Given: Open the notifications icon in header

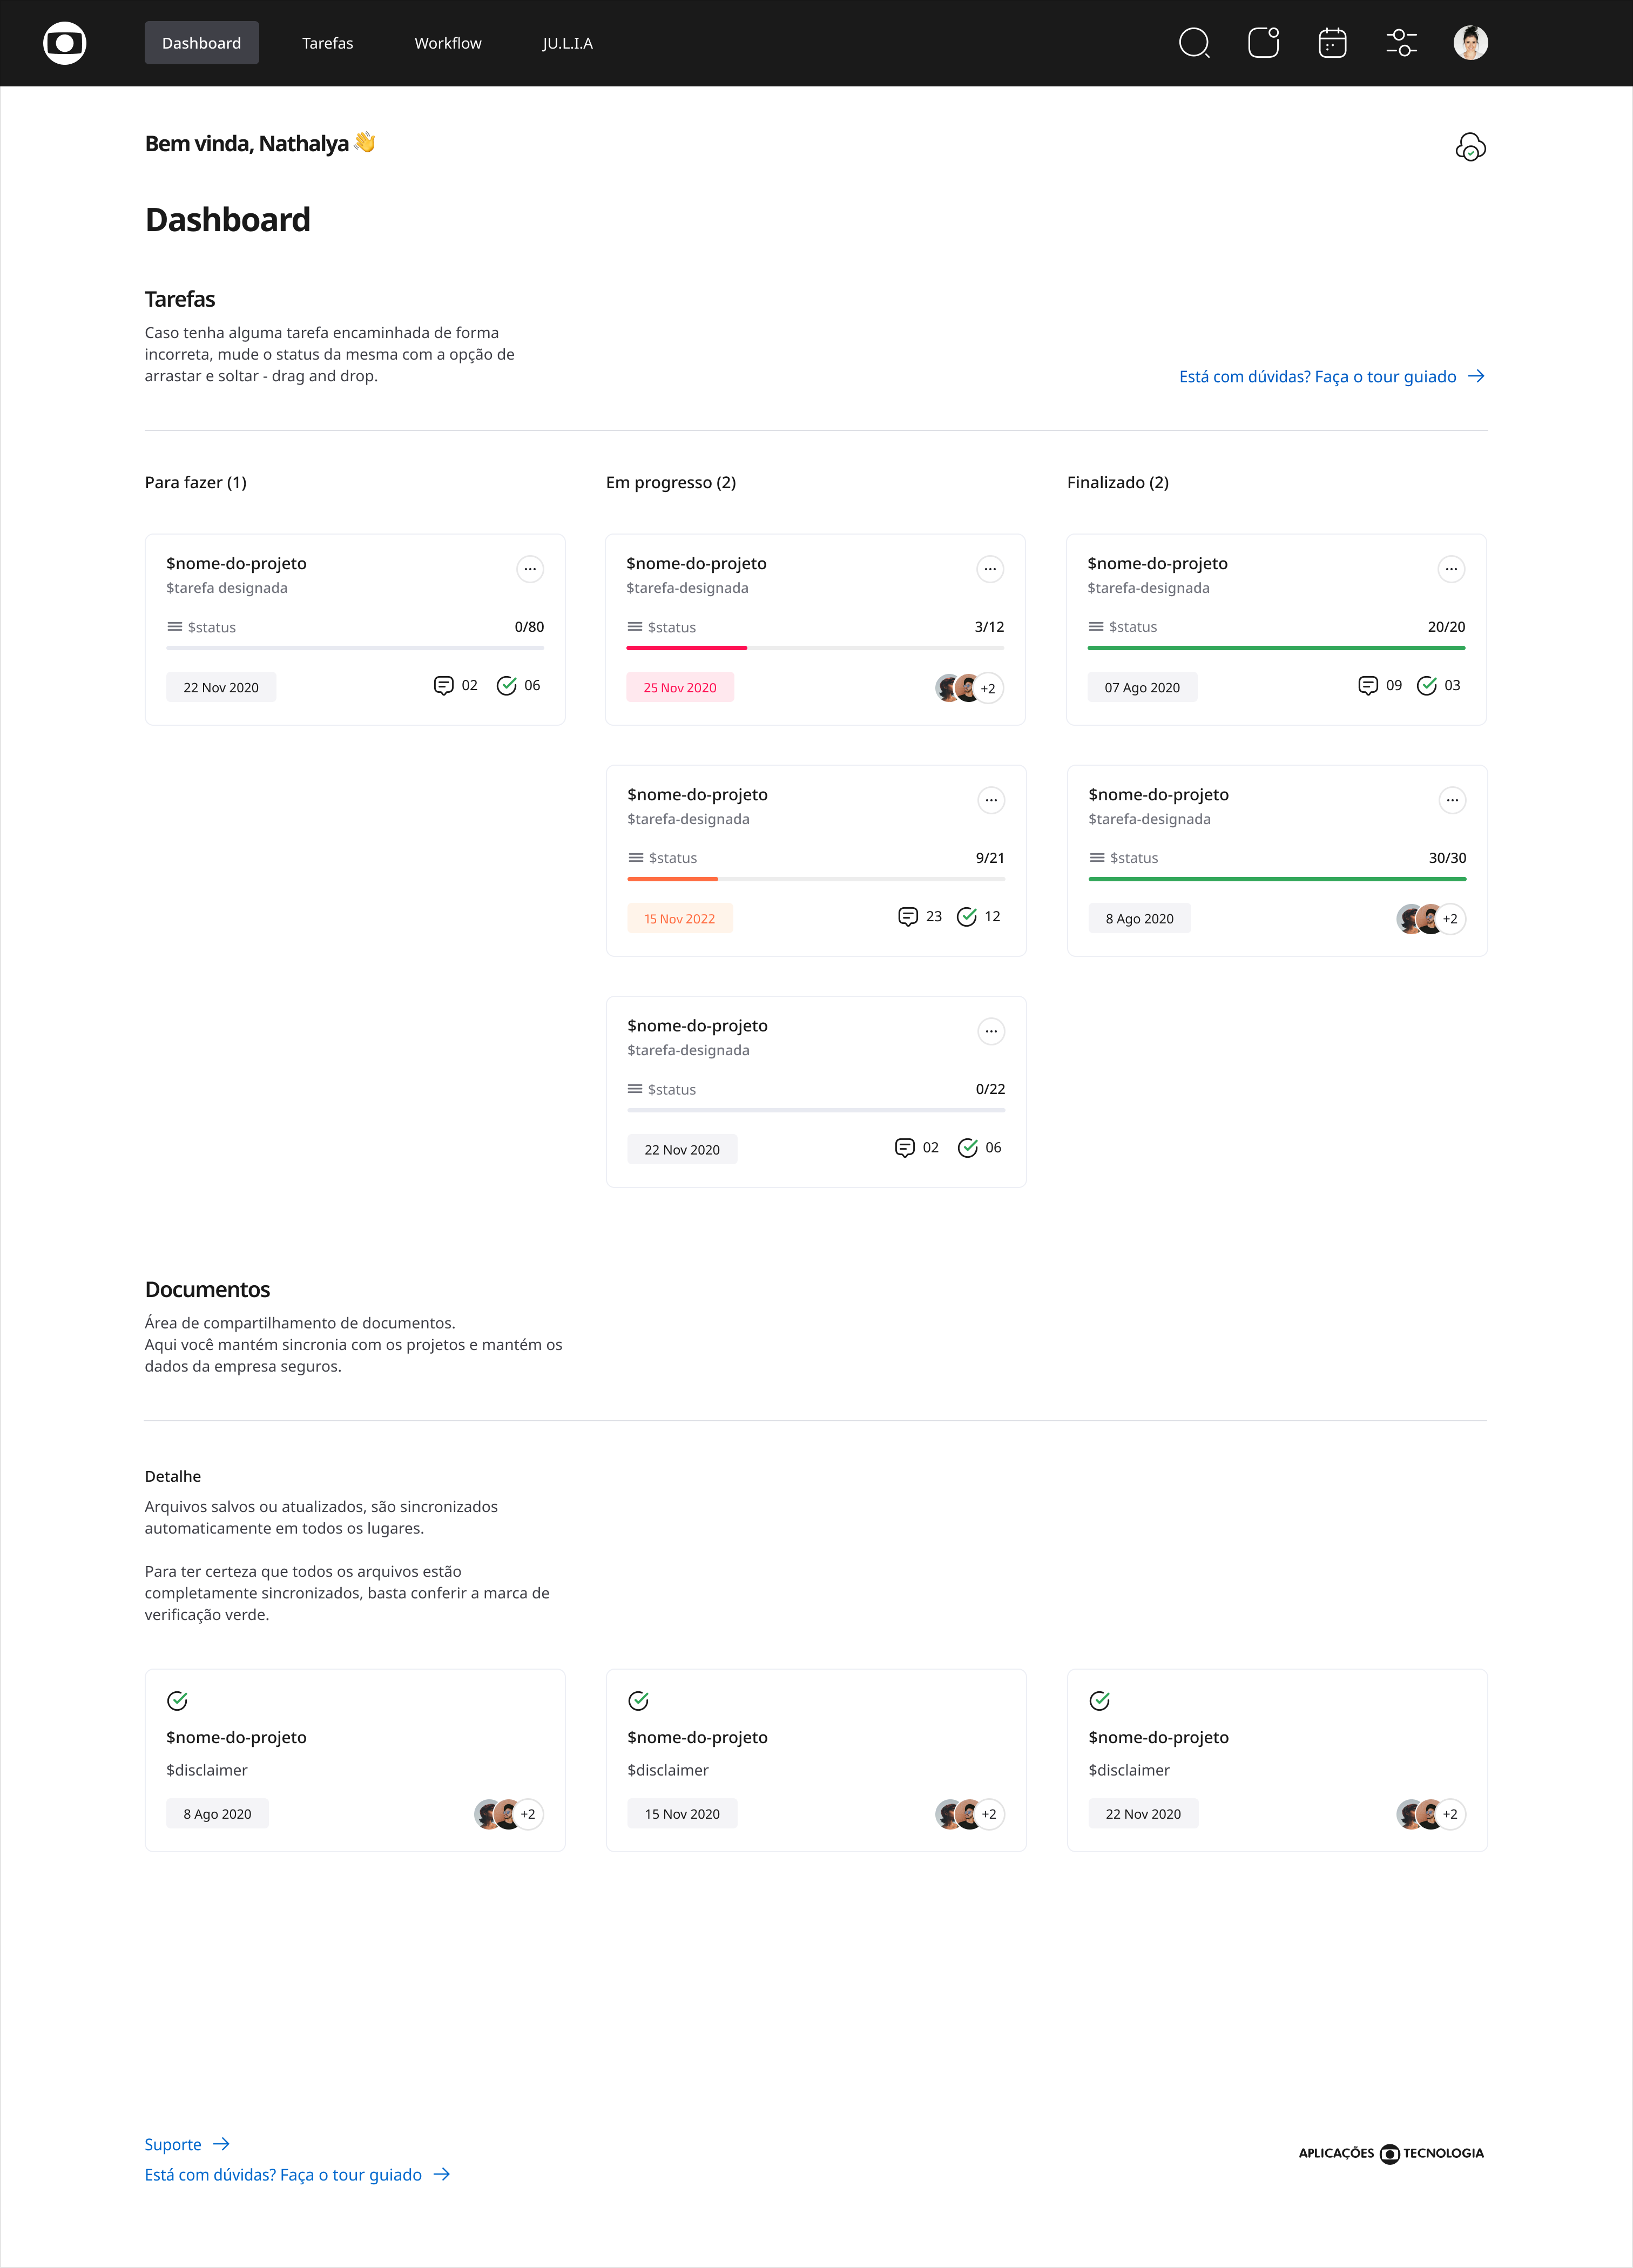Looking at the screenshot, I should [x=1263, y=43].
